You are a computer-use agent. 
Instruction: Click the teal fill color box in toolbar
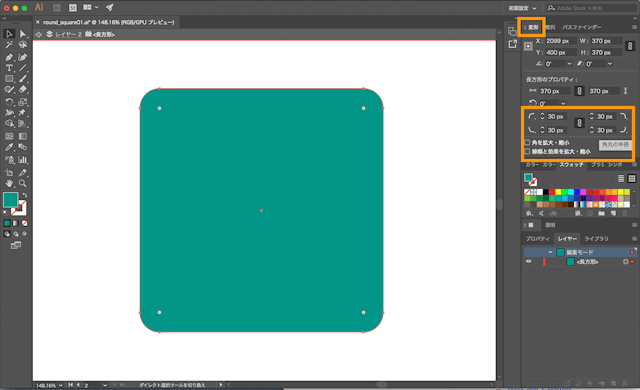pos(10,199)
